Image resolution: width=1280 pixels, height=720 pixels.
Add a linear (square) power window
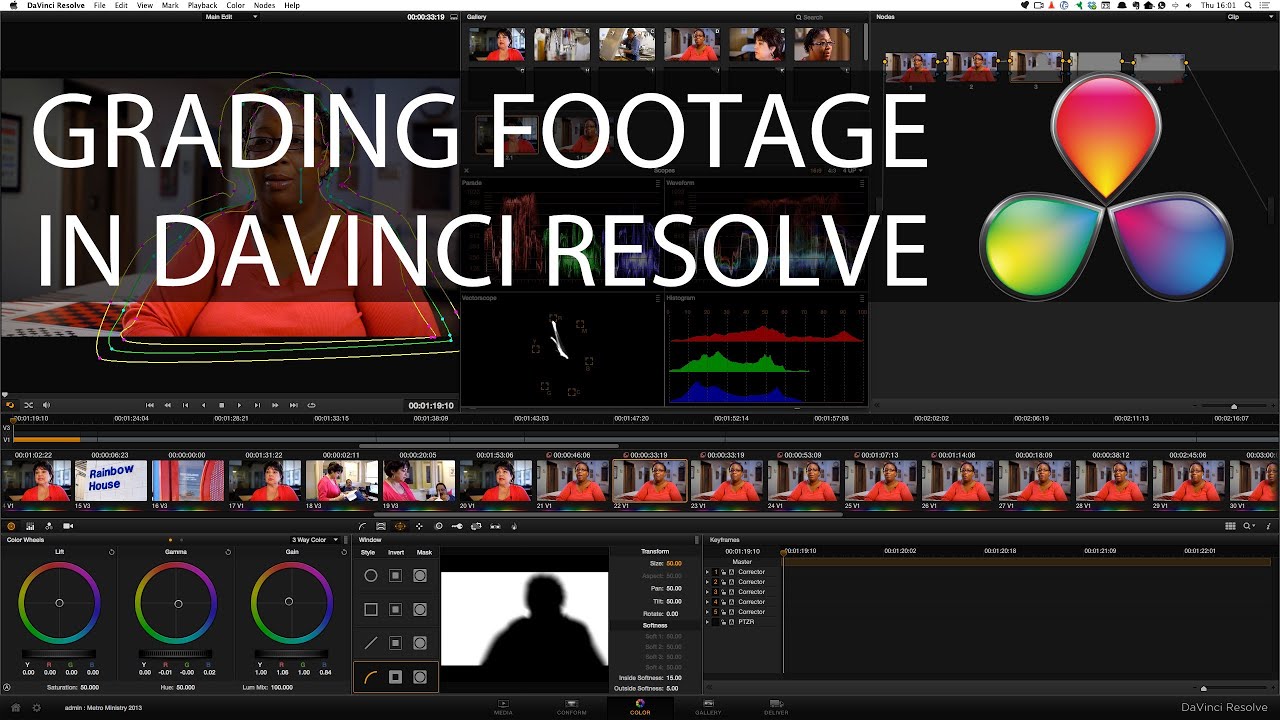pos(370,609)
